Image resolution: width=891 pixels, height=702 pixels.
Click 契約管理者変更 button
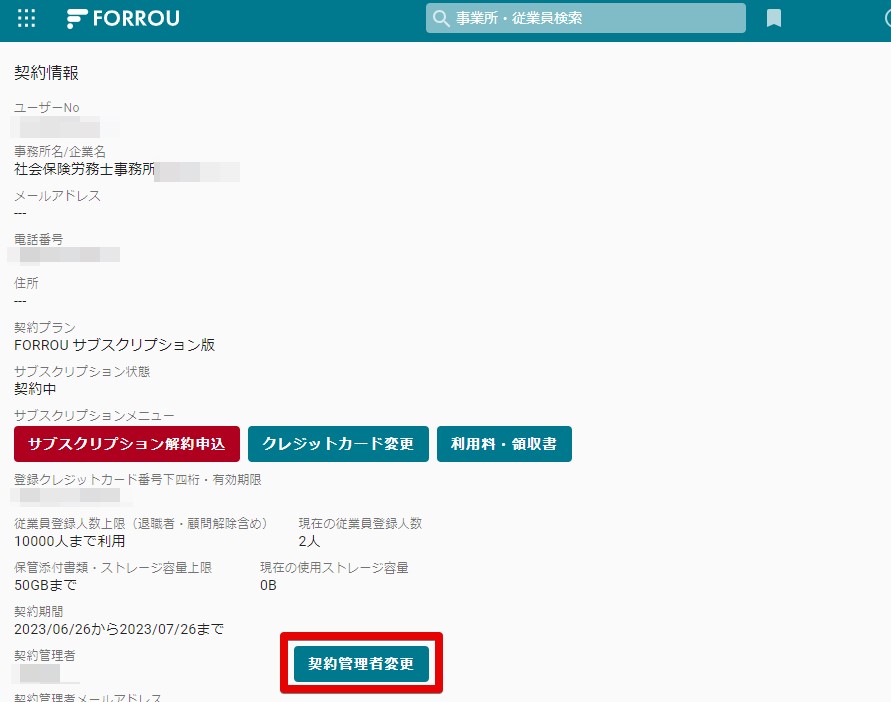coord(361,663)
